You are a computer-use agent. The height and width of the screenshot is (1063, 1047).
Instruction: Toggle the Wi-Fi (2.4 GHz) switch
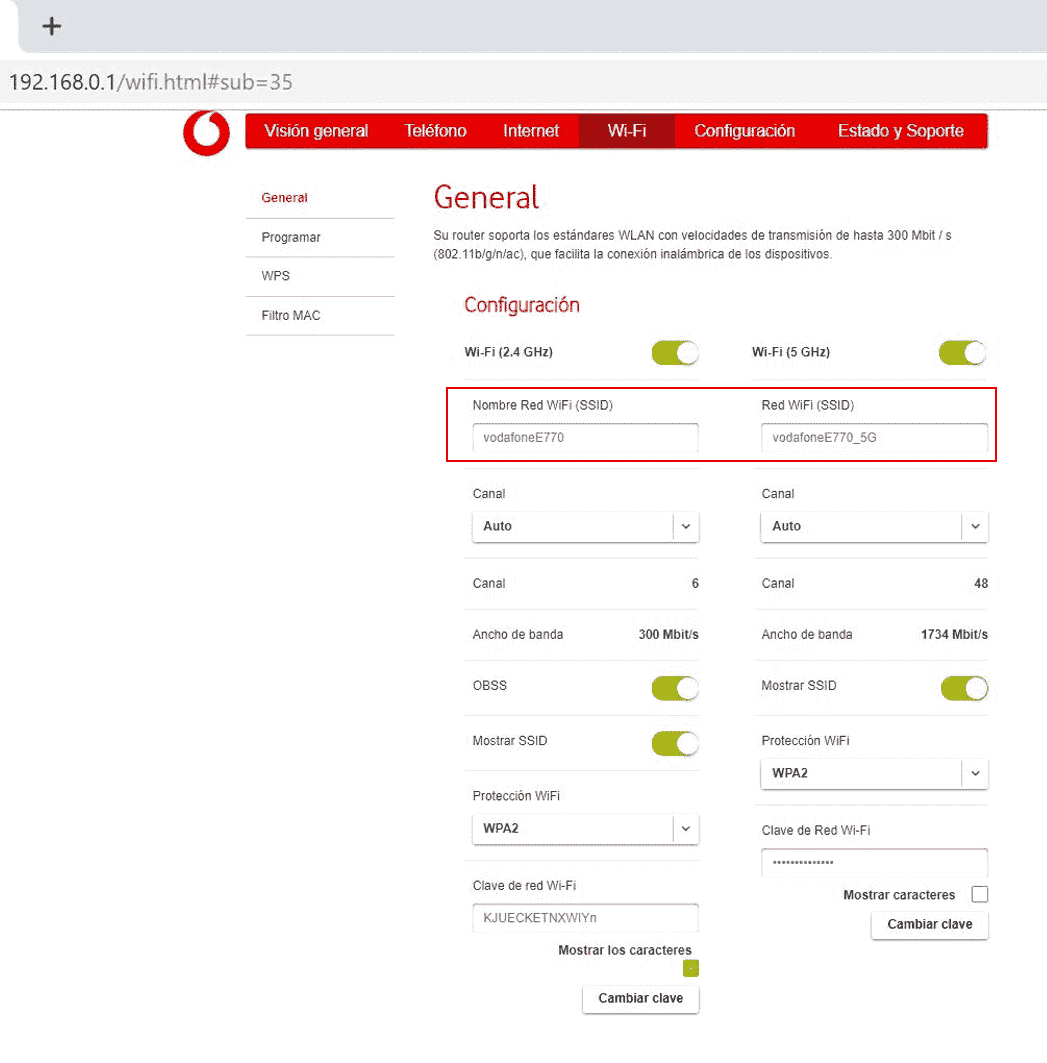(x=674, y=352)
